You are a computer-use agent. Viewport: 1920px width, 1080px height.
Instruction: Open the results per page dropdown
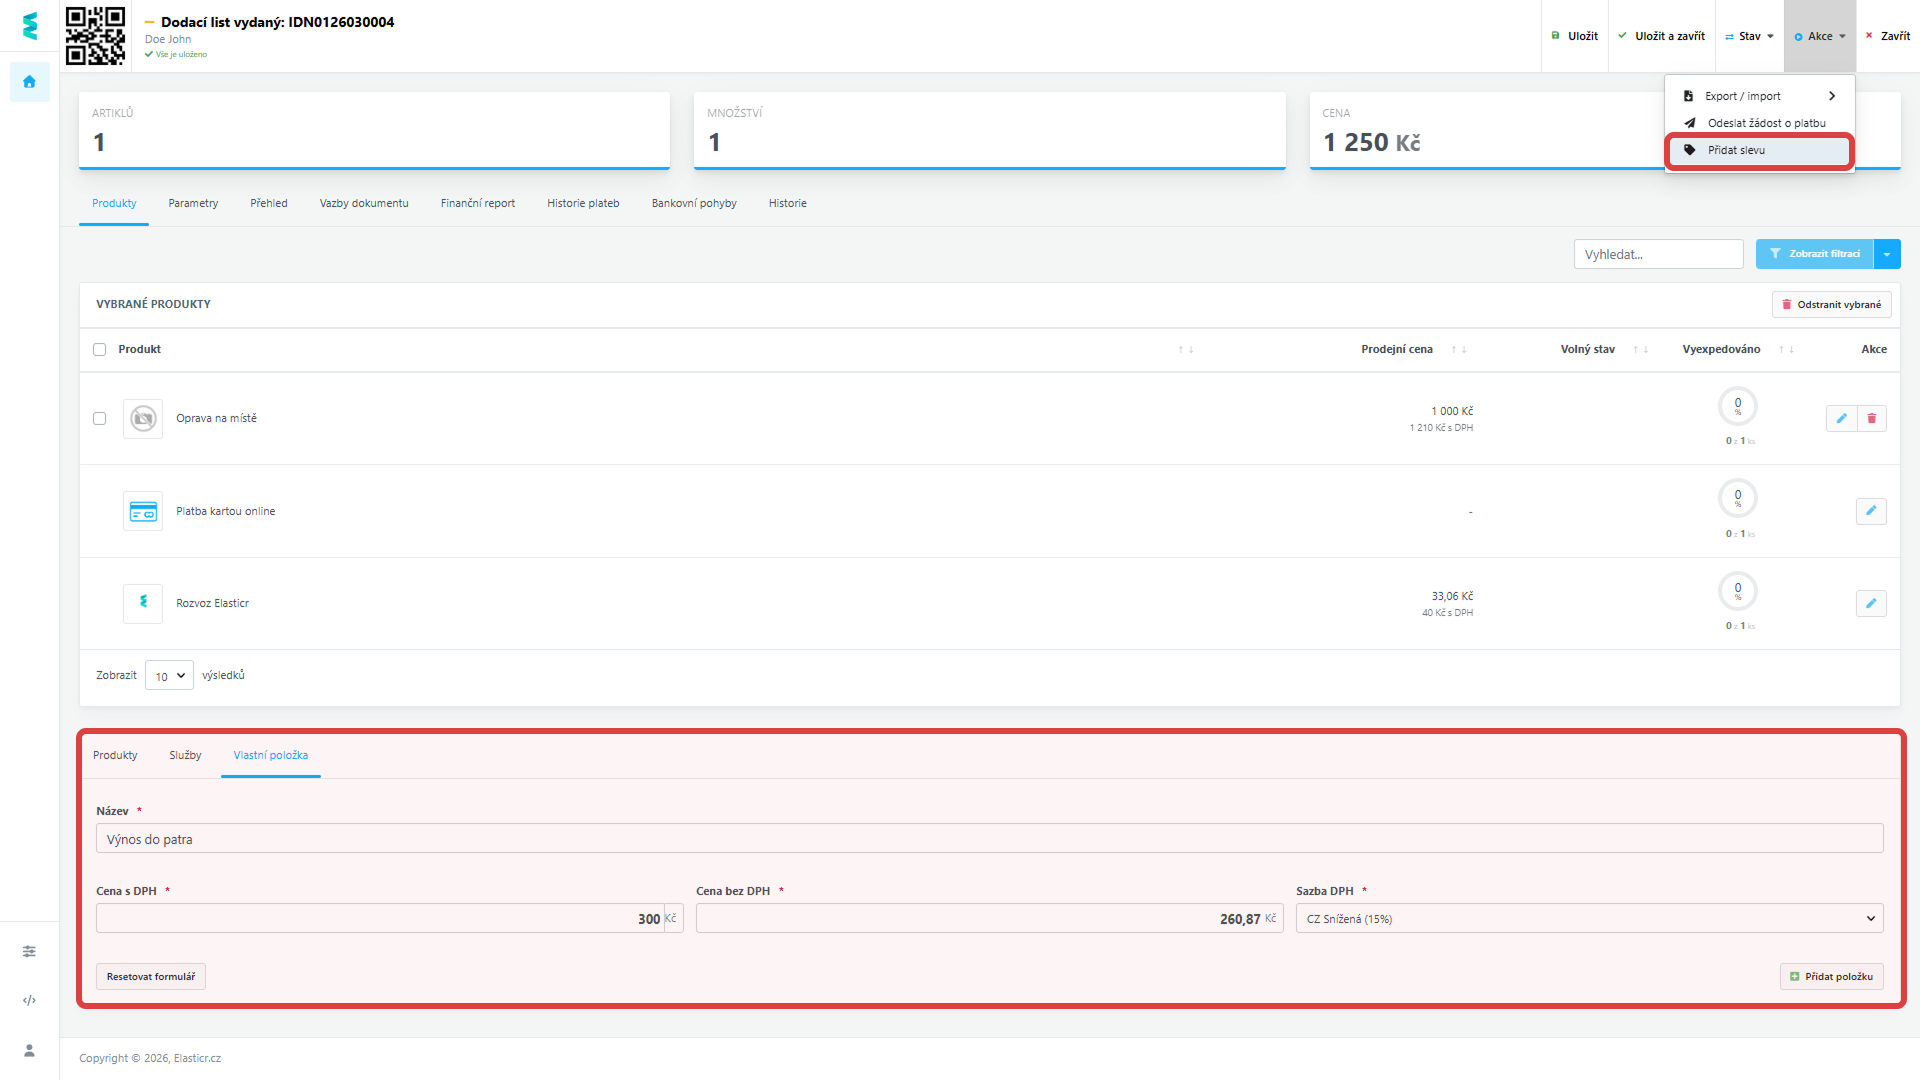[169, 676]
